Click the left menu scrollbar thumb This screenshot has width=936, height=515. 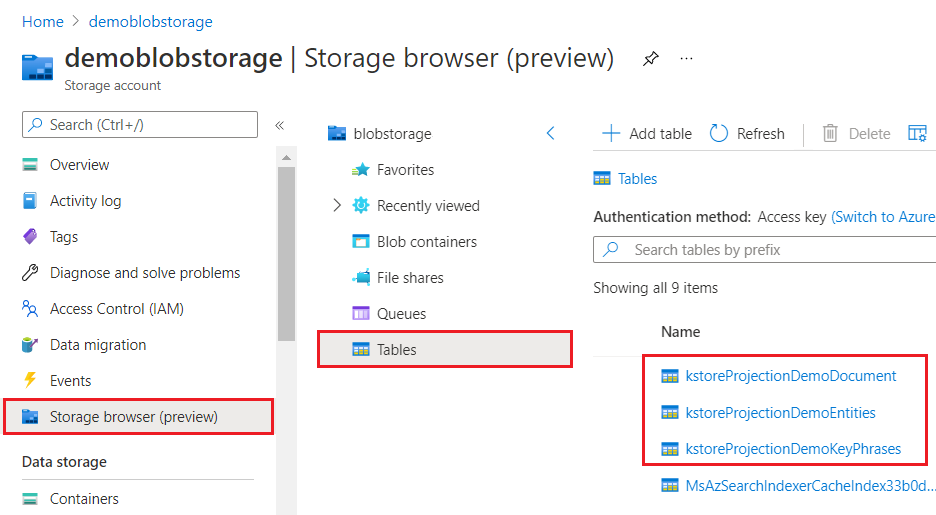coord(287,254)
